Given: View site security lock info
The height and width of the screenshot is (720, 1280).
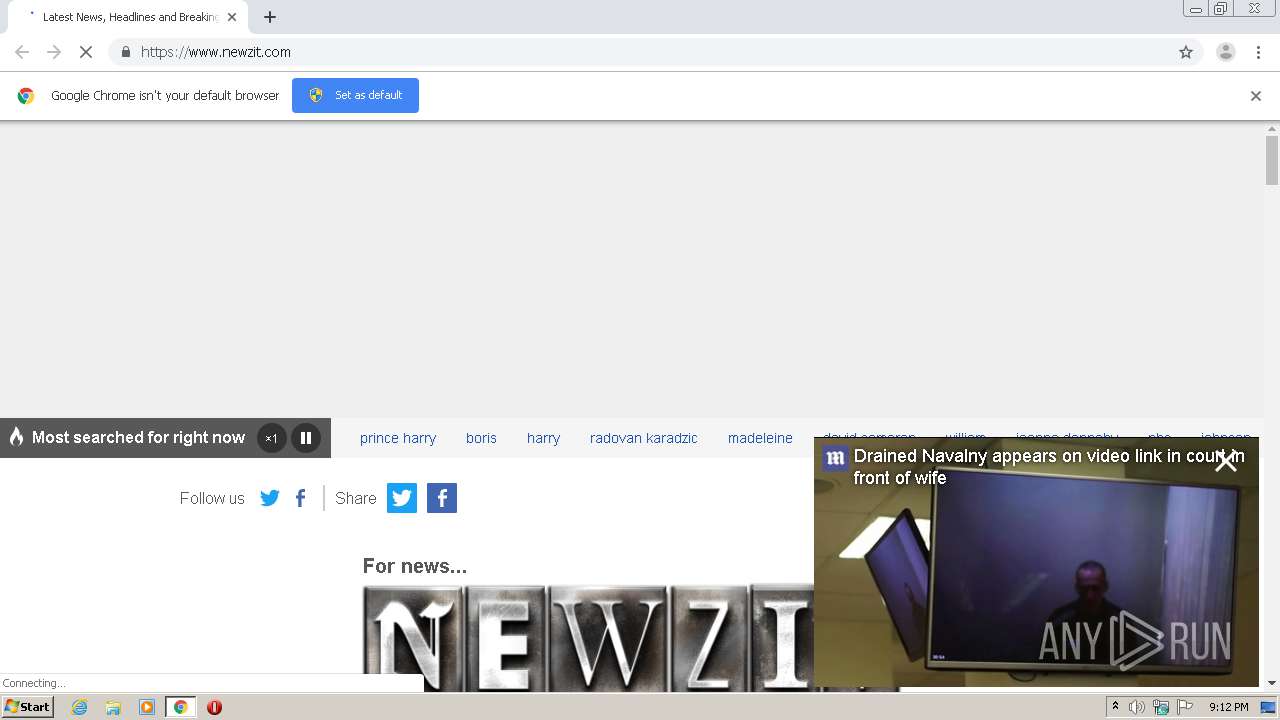Looking at the screenshot, I should pos(125,52).
